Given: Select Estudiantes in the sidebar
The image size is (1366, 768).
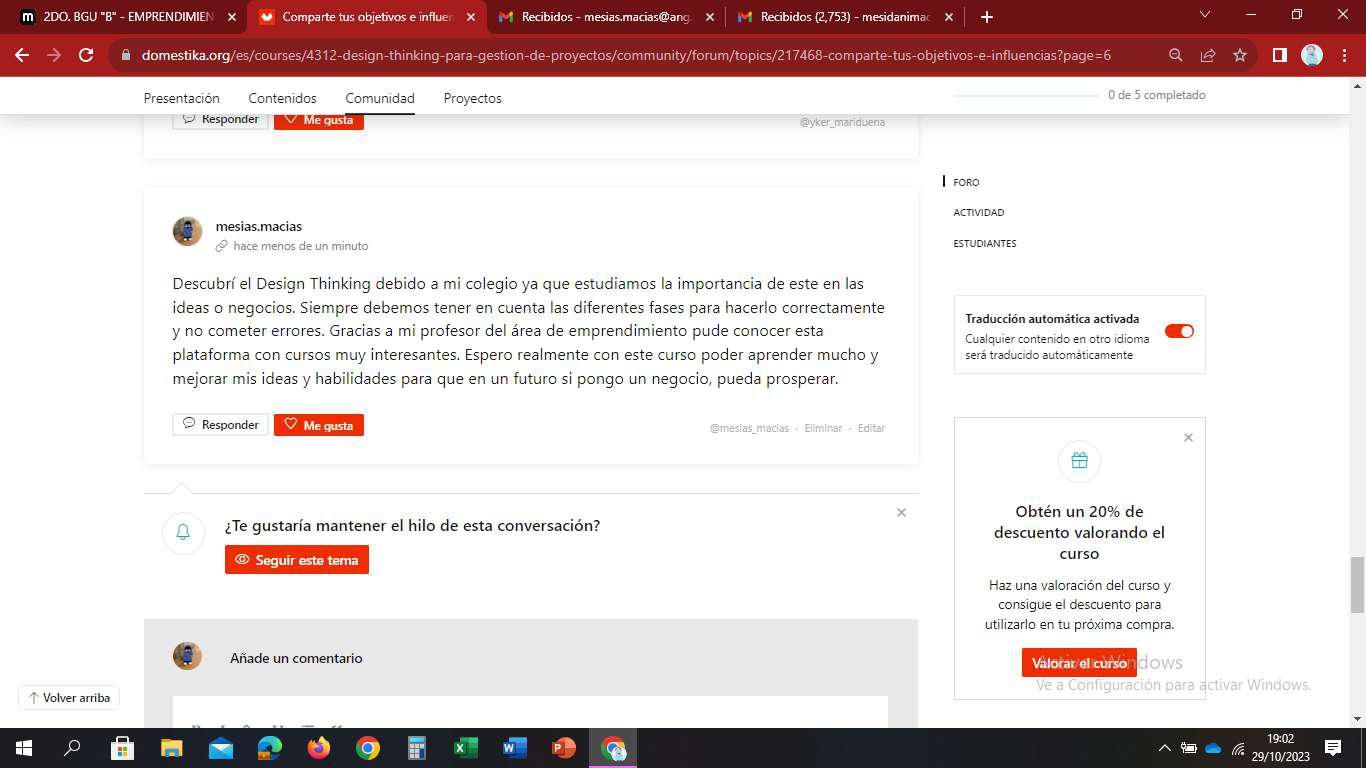Looking at the screenshot, I should point(984,243).
